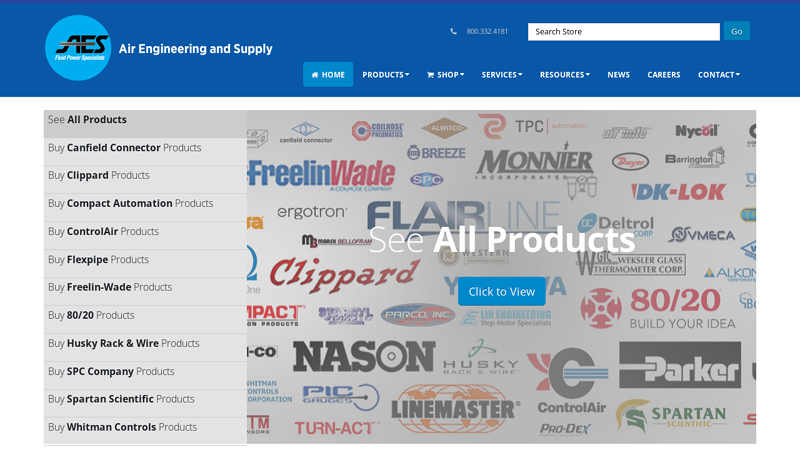Click the Search Store input field

(623, 32)
